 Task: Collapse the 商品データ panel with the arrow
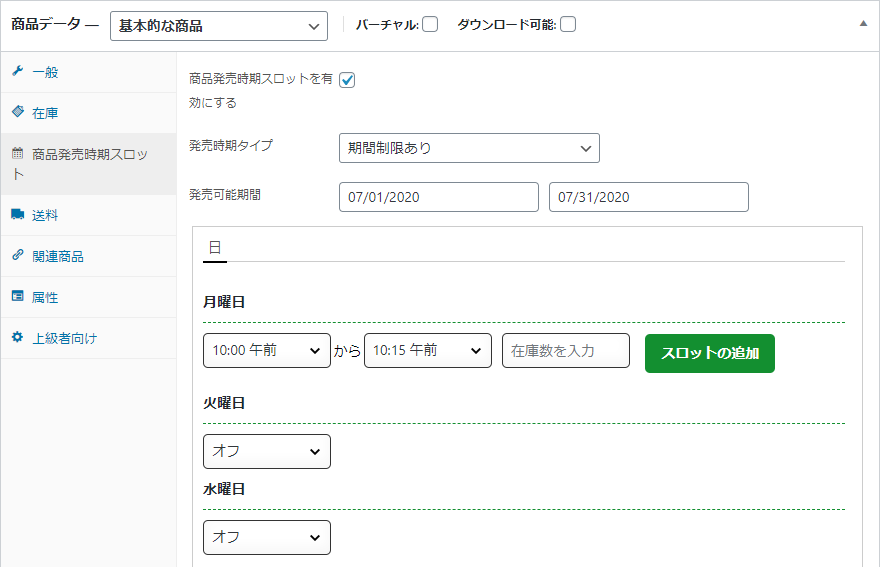click(x=863, y=24)
